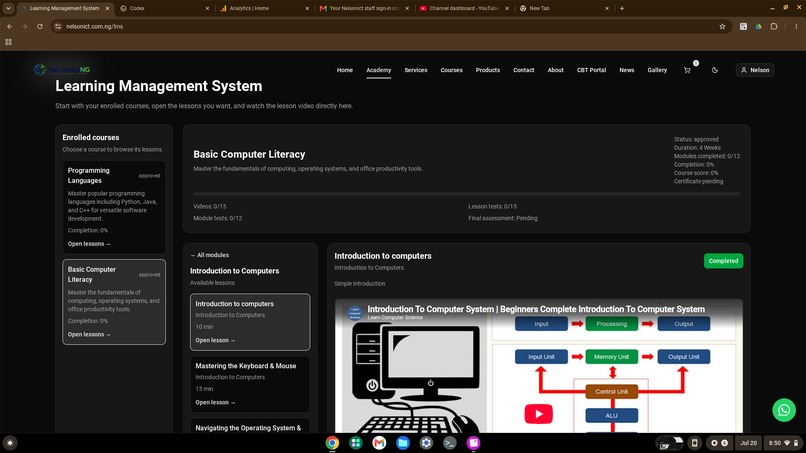This screenshot has width=806, height=453.
Task: Open quick settings showing 8:50 clock
Action: [783, 443]
